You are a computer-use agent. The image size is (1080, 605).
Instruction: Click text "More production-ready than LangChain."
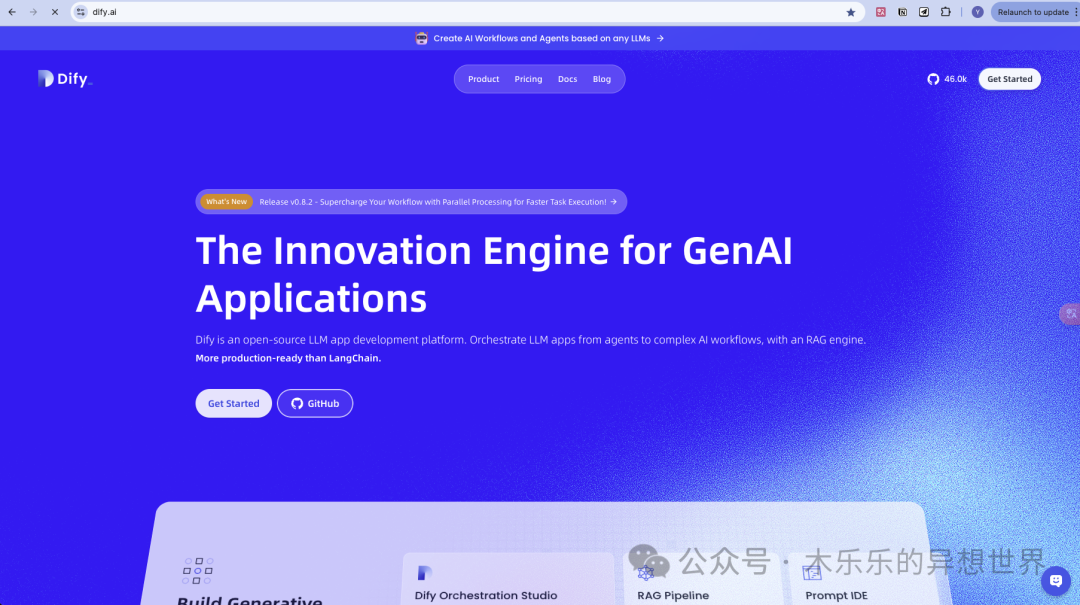click(x=288, y=358)
